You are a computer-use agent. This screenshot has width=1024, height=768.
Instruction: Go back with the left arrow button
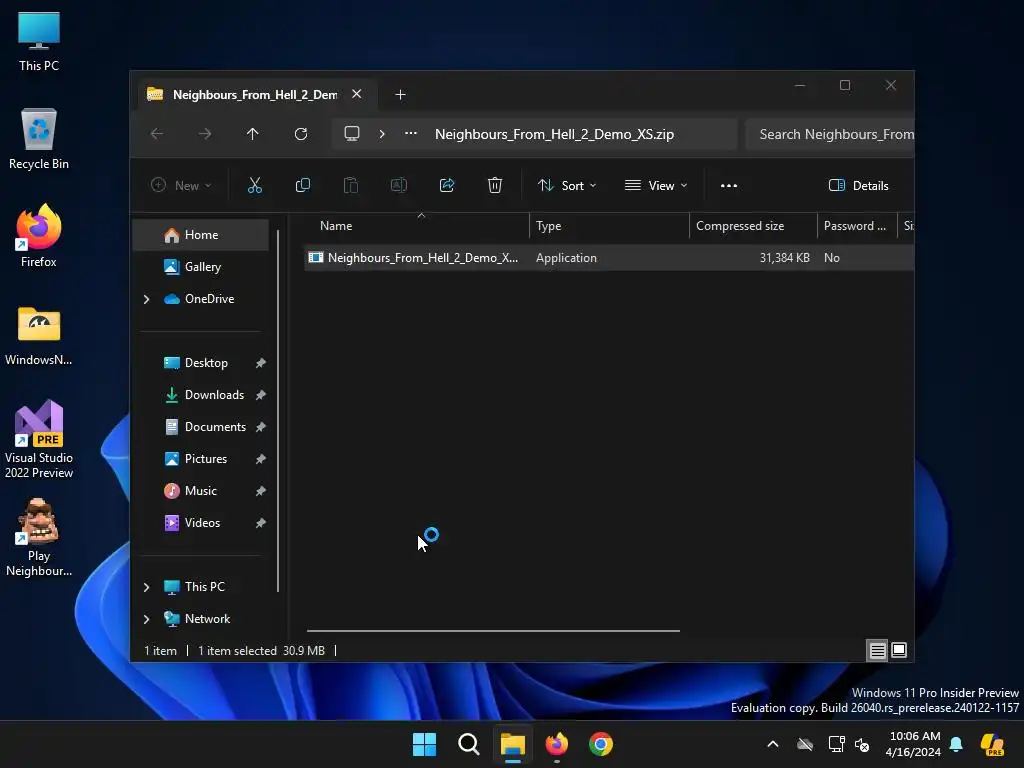point(157,134)
